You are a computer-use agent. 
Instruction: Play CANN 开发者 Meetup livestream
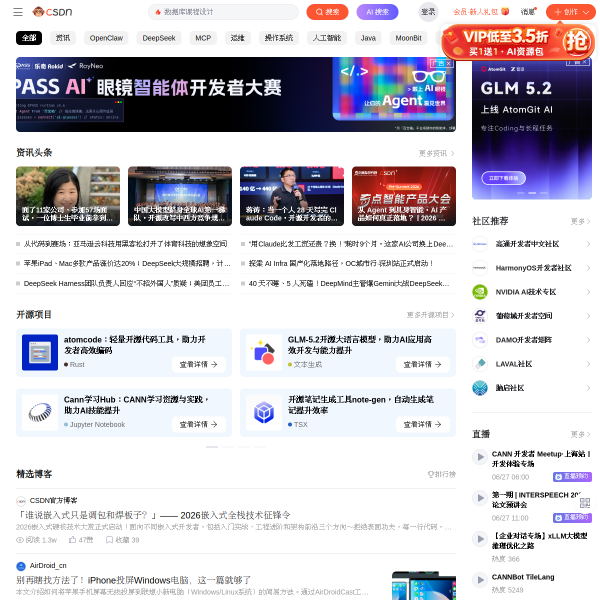tap(480, 457)
